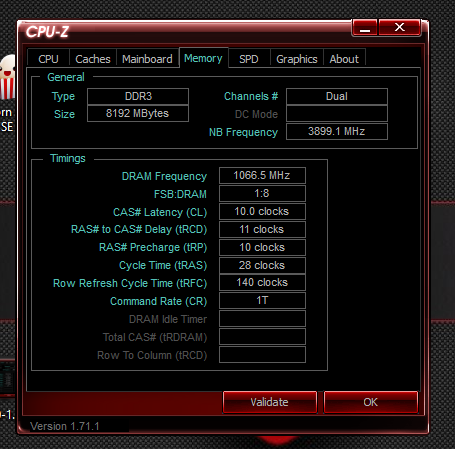Open the Graphics tab
The height and width of the screenshot is (449, 455).
297,59
